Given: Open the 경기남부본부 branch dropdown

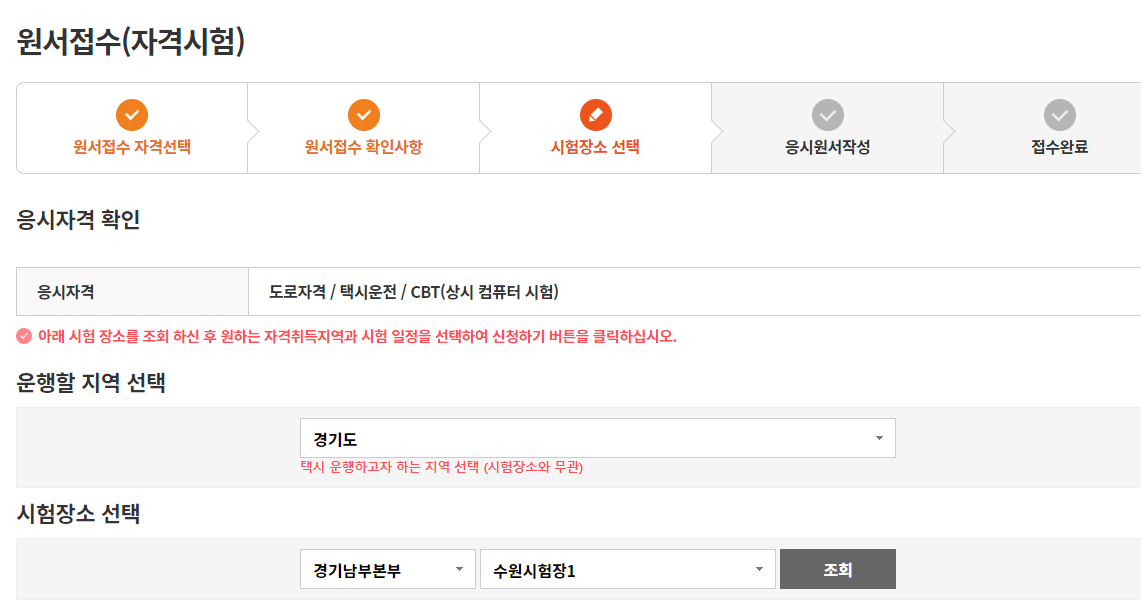Looking at the screenshot, I should [x=387, y=569].
